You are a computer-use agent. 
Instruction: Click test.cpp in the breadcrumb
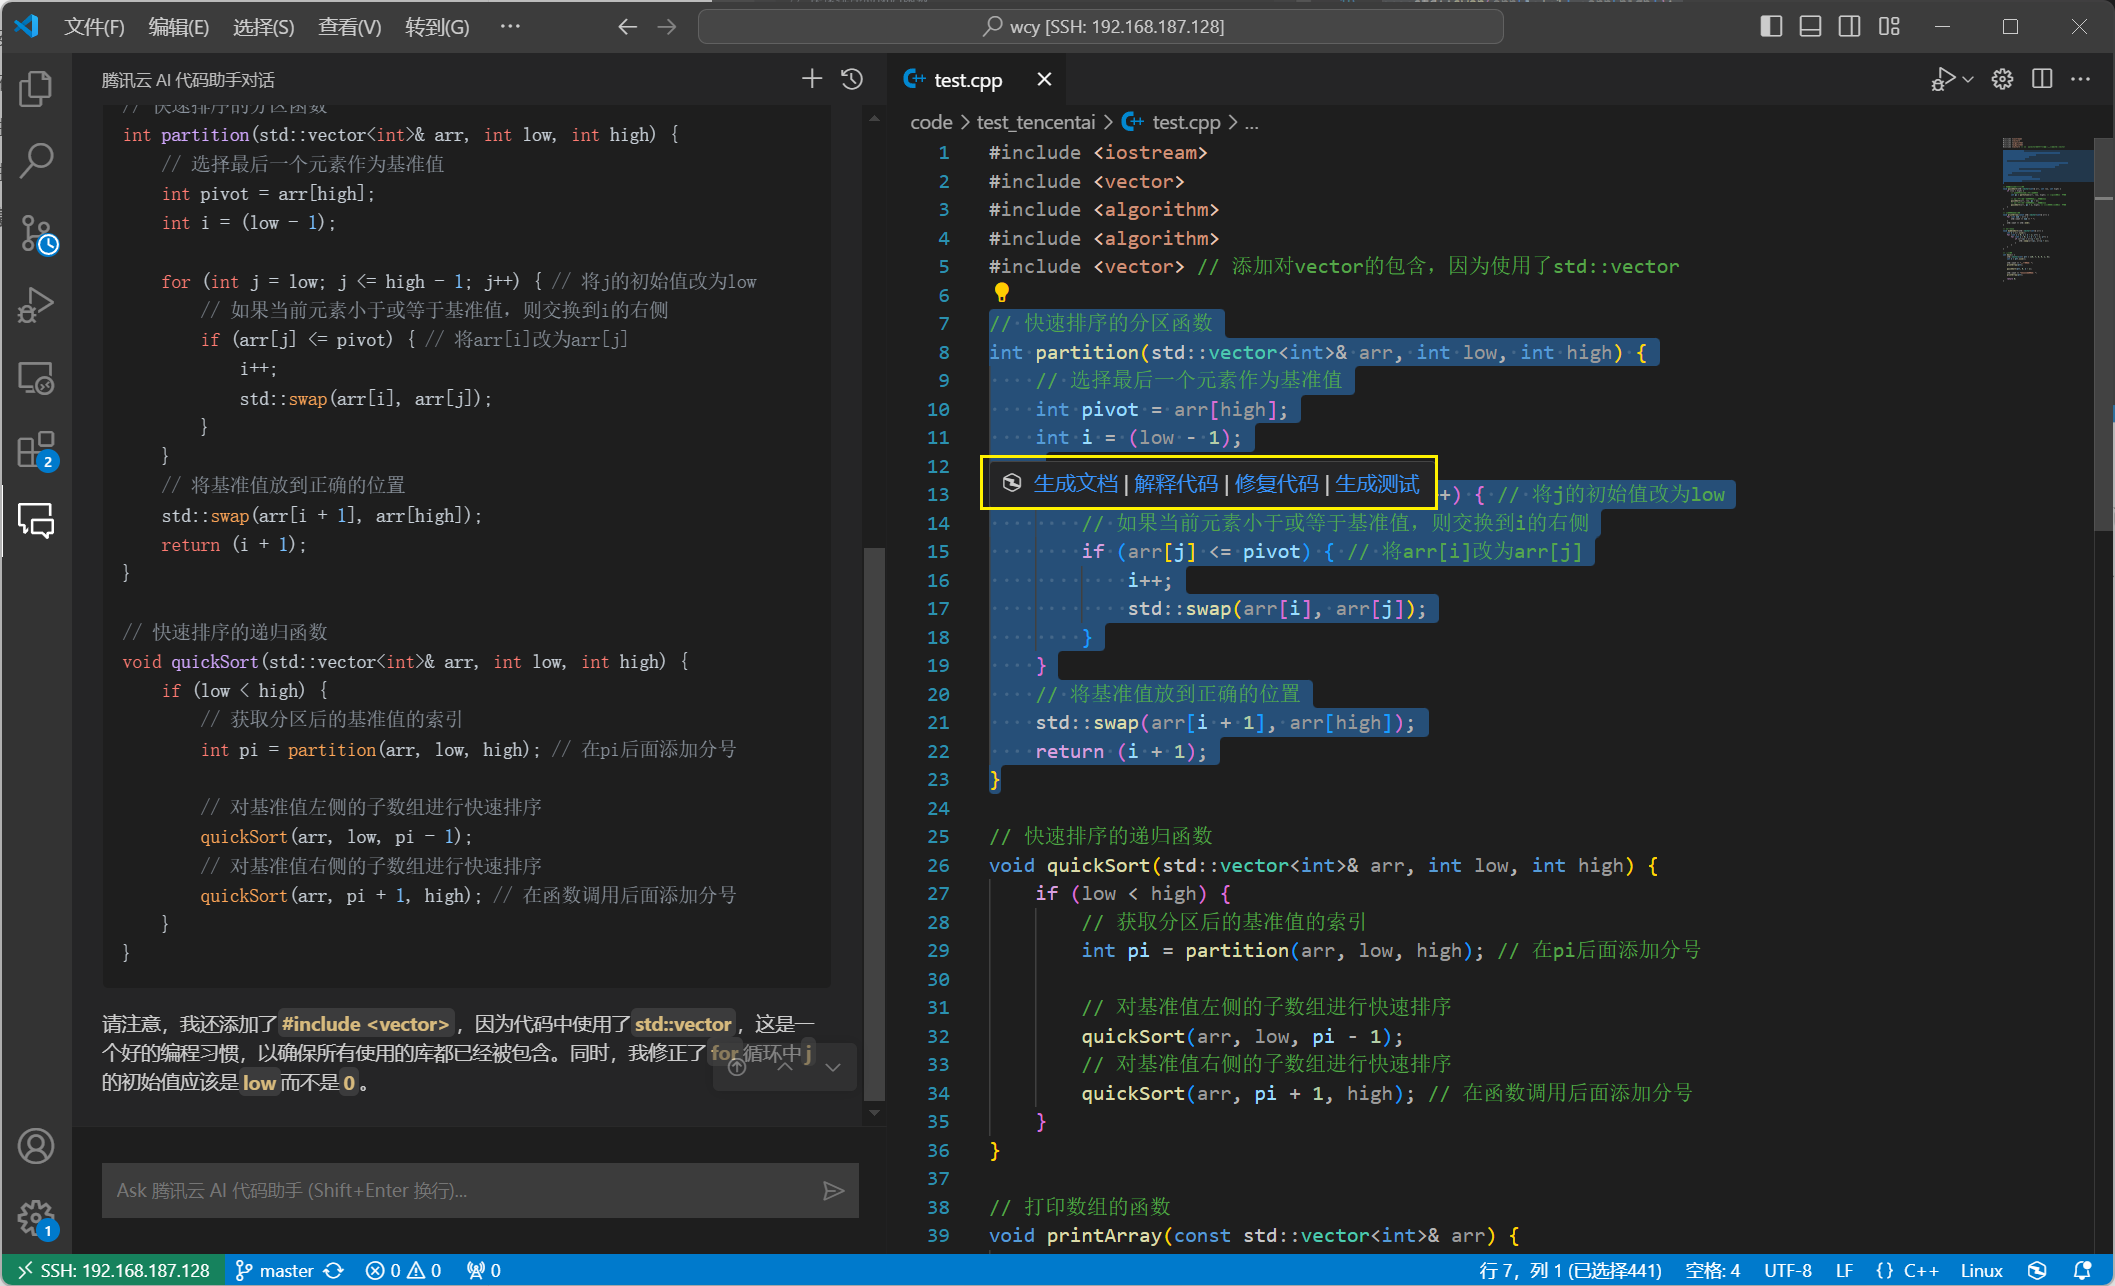tap(1186, 122)
